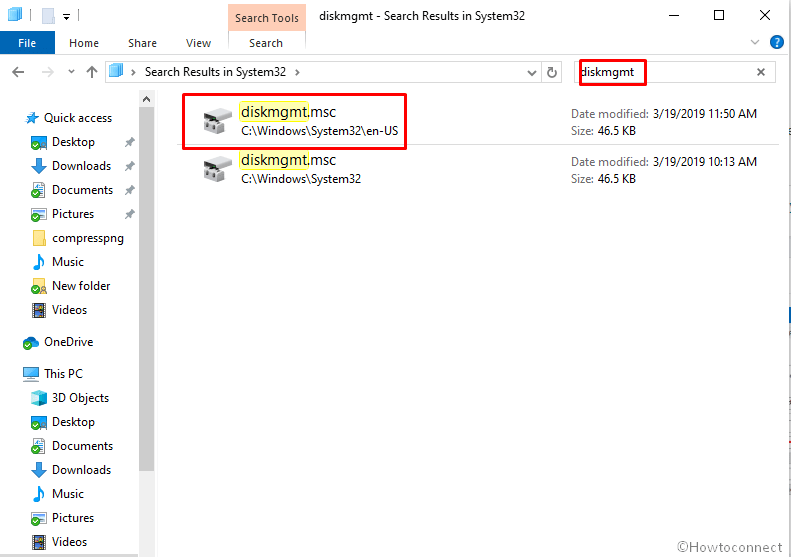The width and height of the screenshot is (791, 557).
Task: Switch to the Home ribbon tab
Action: point(84,43)
